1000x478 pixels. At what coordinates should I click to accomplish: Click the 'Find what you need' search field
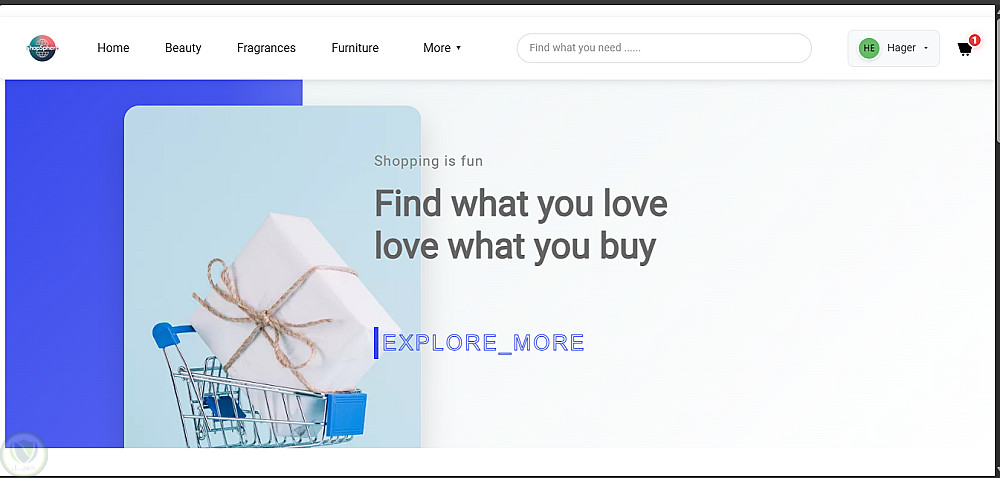664,48
